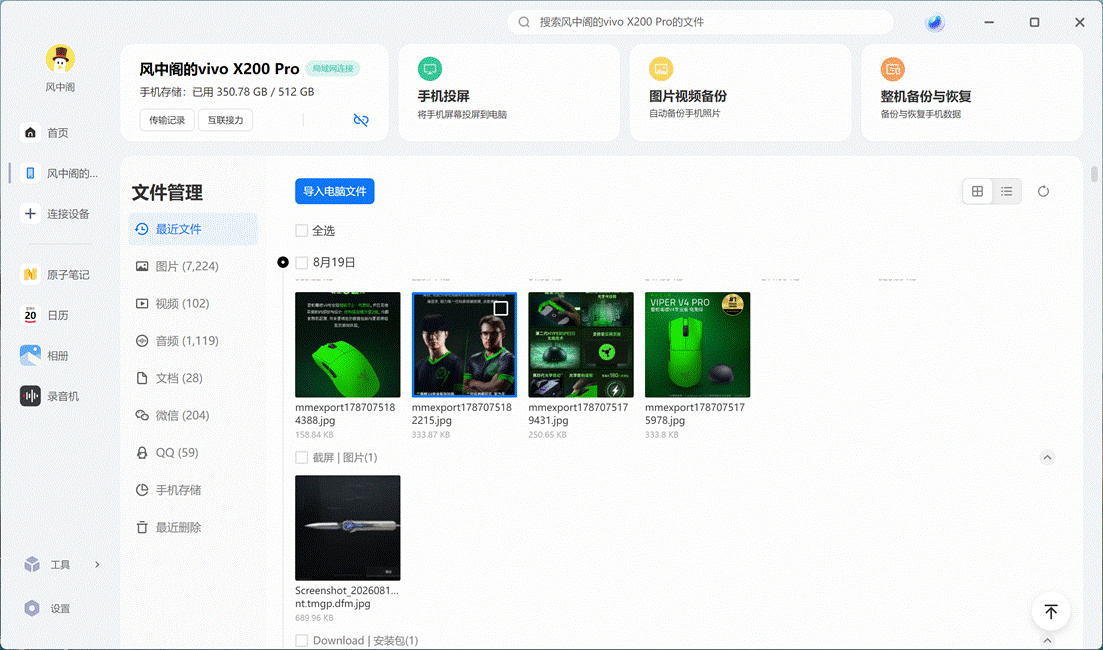The height and width of the screenshot is (650, 1103).
Task: Tick the 全选 select-all checkbox
Action: (302, 231)
